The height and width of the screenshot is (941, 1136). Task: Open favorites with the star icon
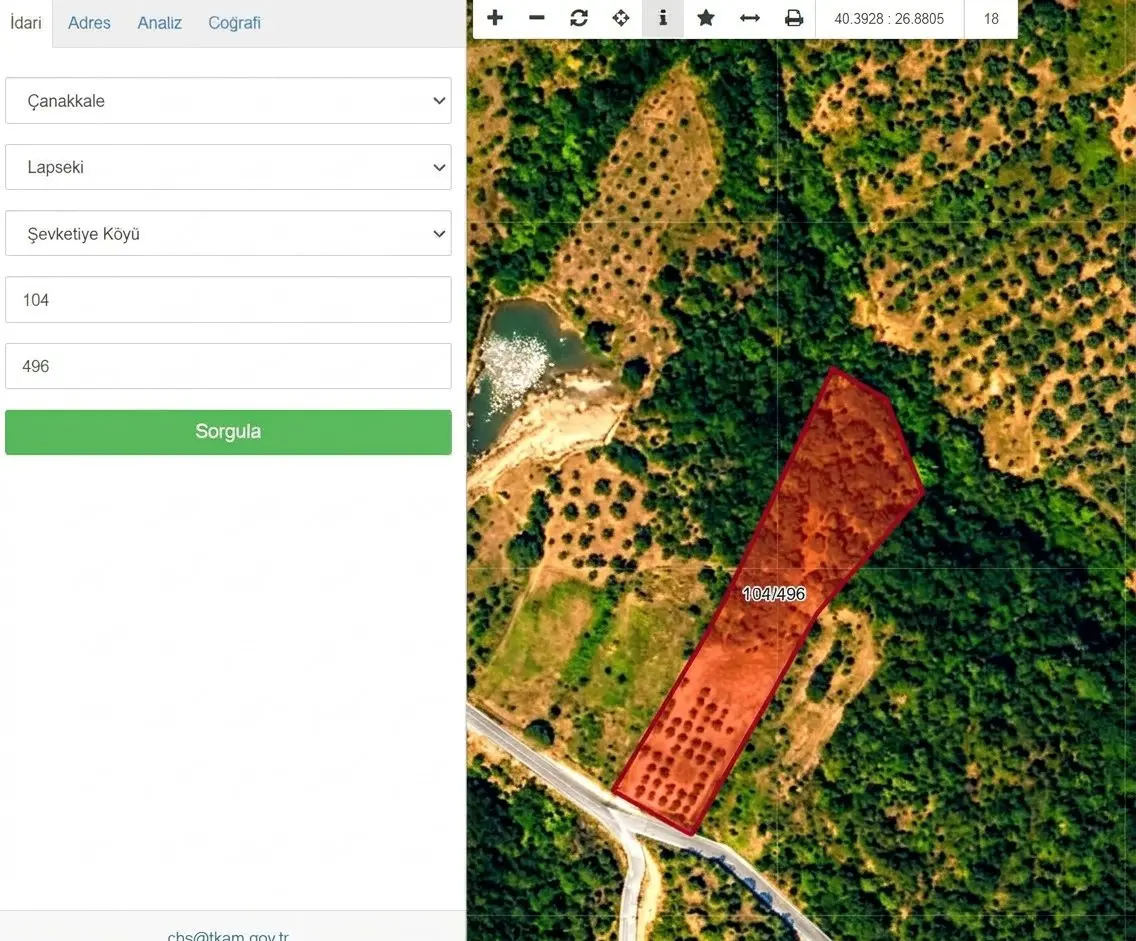click(x=706, y=18)
